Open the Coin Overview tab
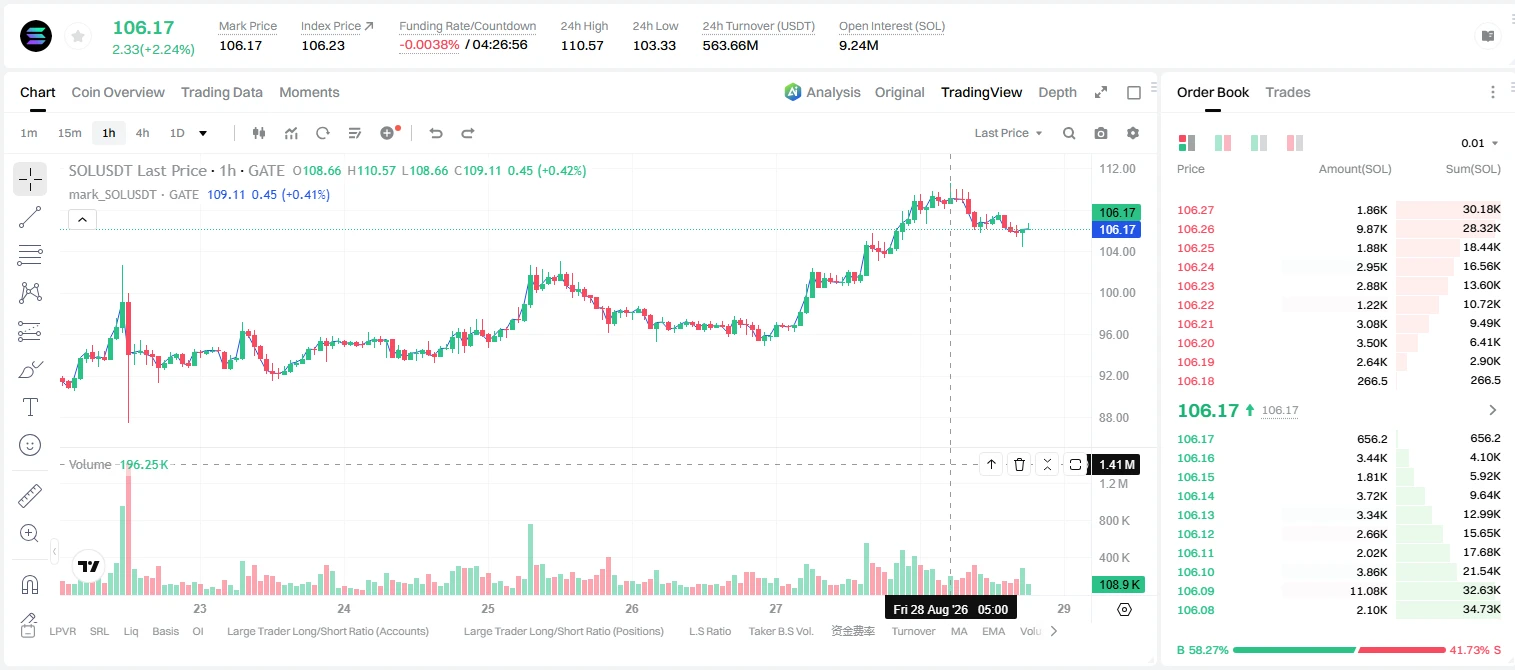The height and width of the screenshot is (670, 1515). [118, 92]
